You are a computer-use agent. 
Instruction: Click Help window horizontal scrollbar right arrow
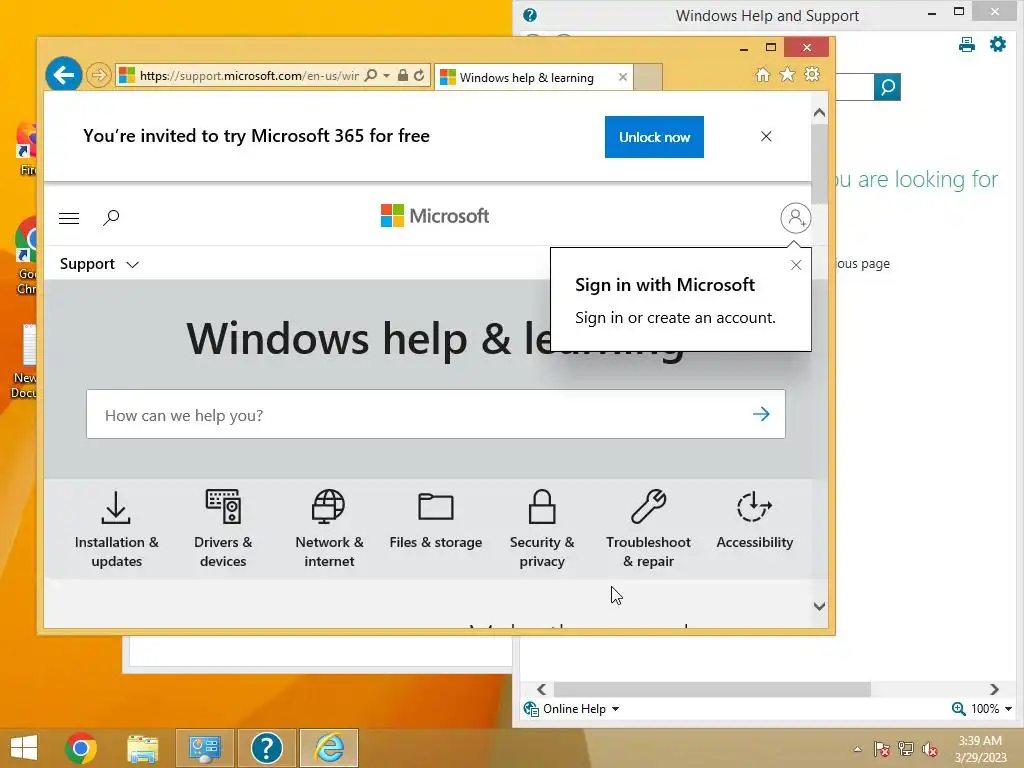click(x=994, y=689)
